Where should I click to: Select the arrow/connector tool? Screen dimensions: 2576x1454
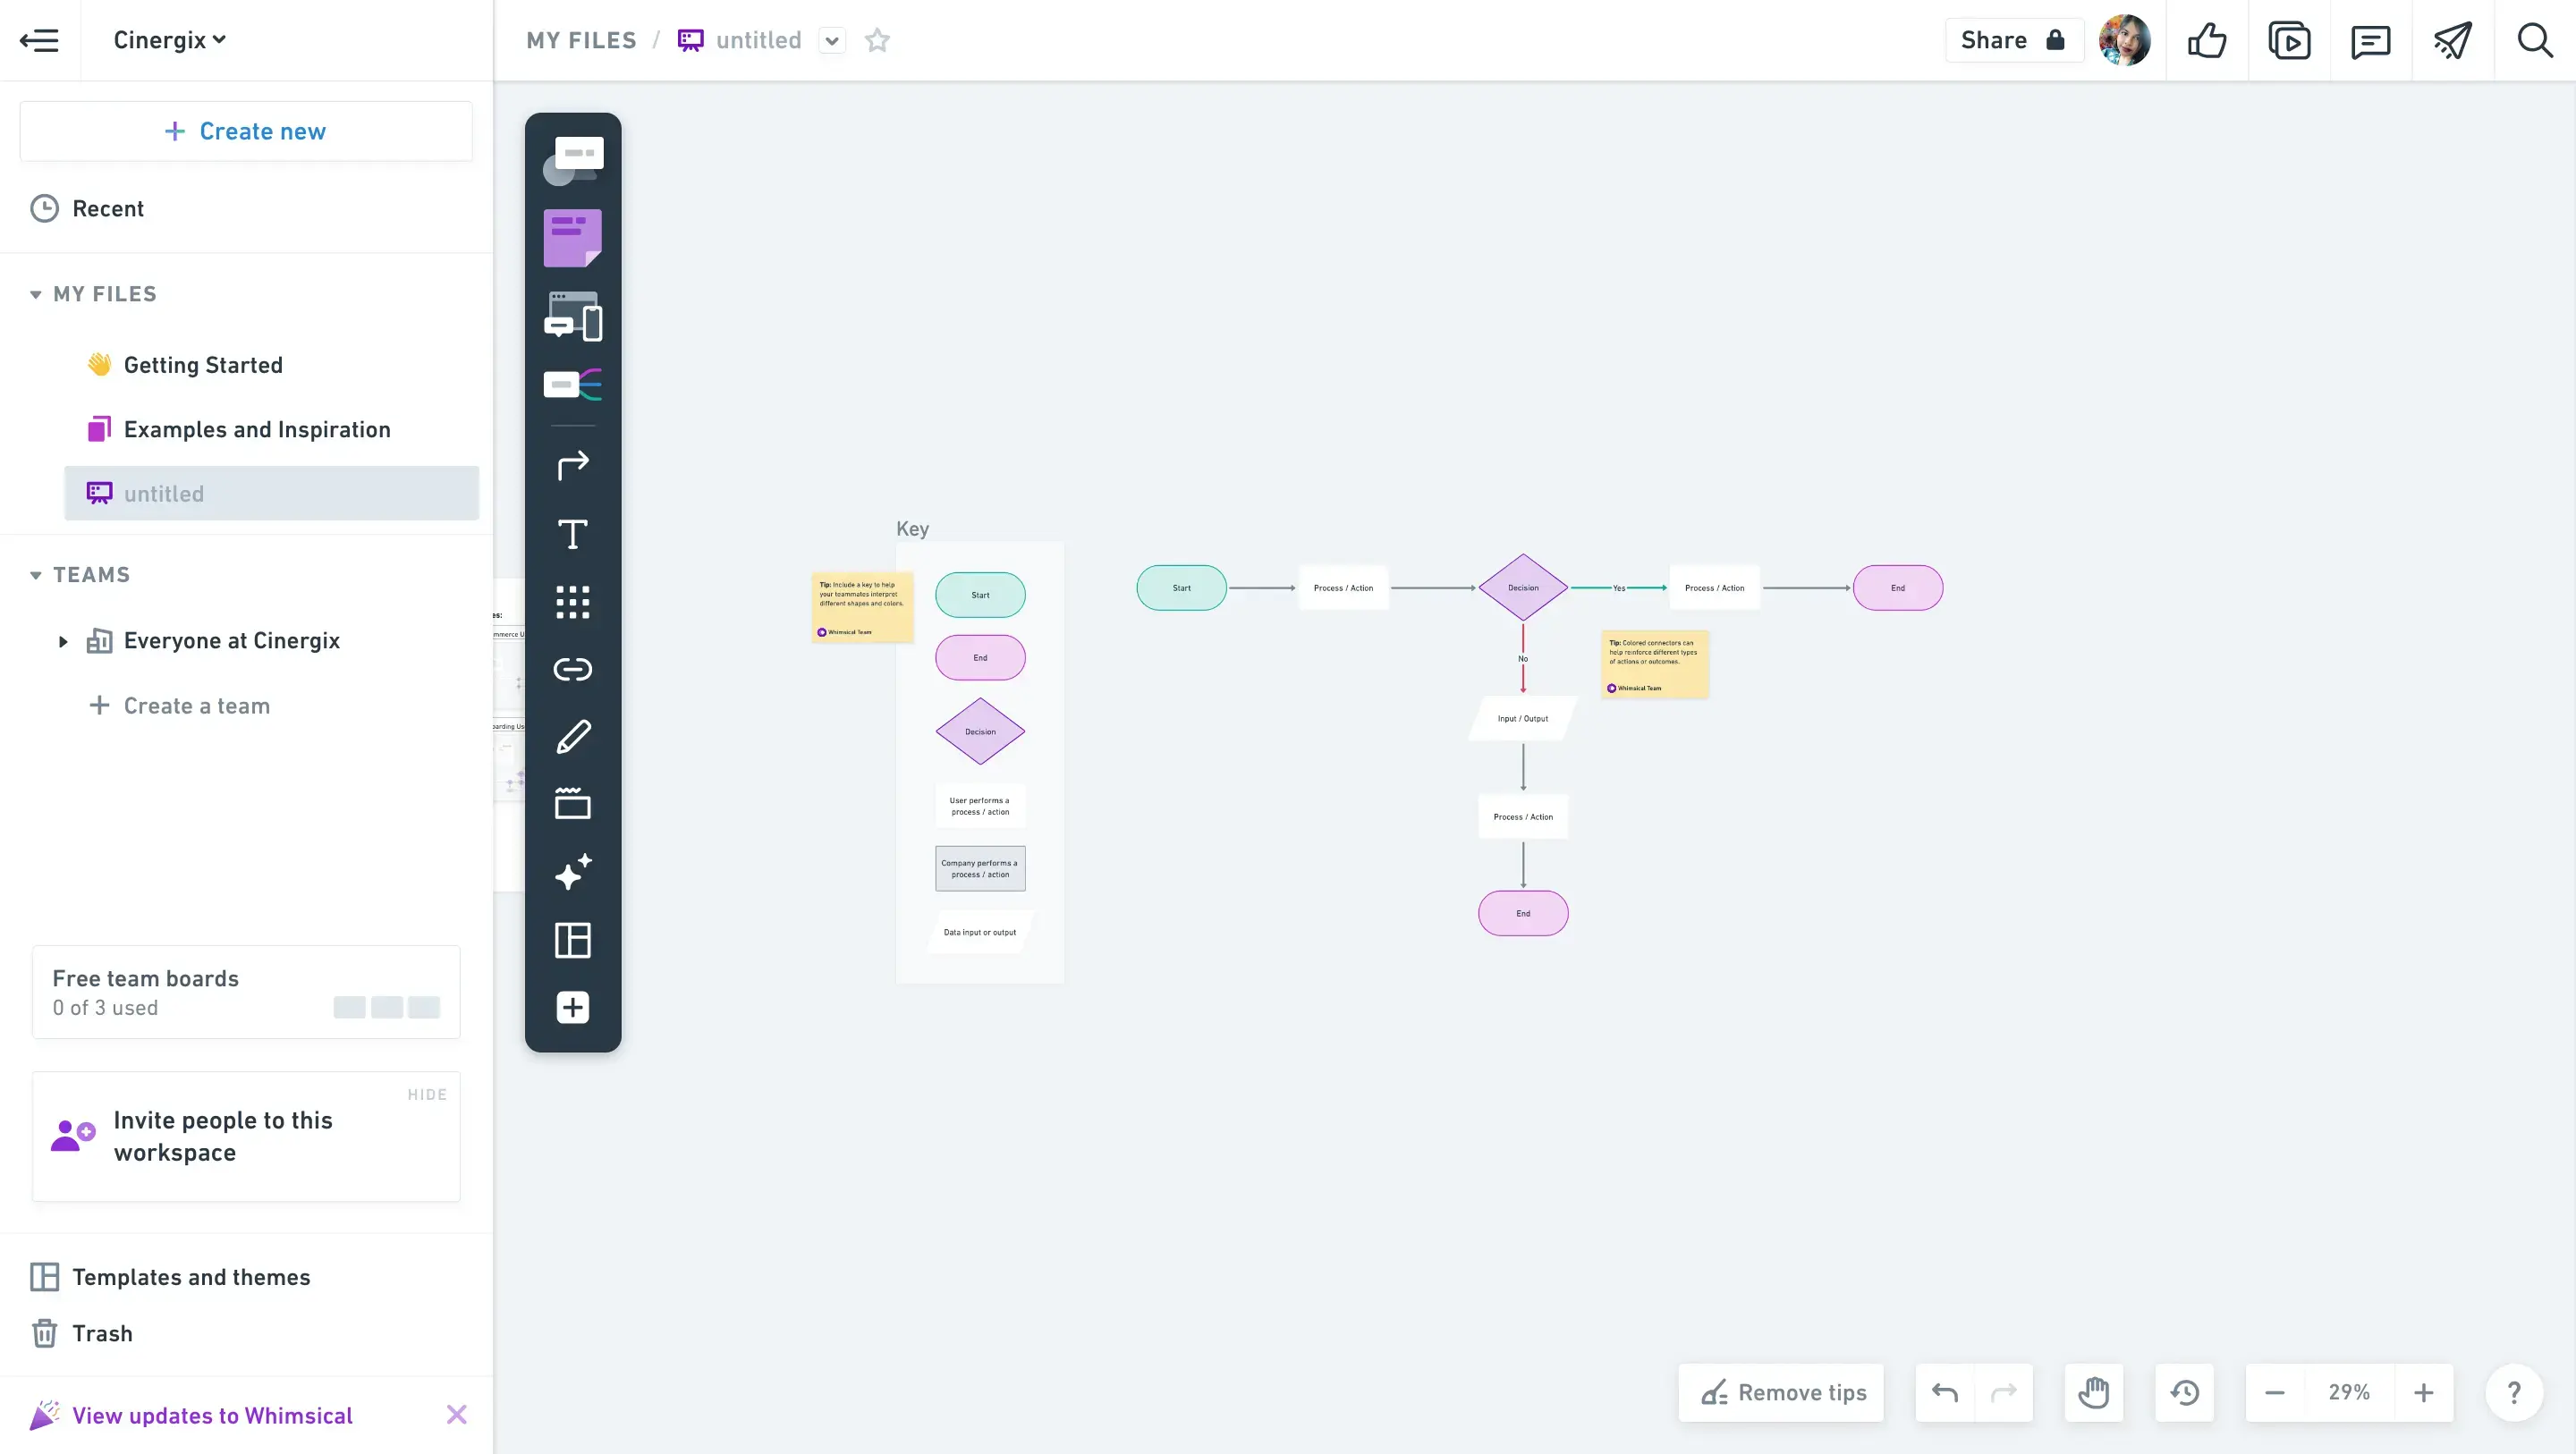(573, 465)
